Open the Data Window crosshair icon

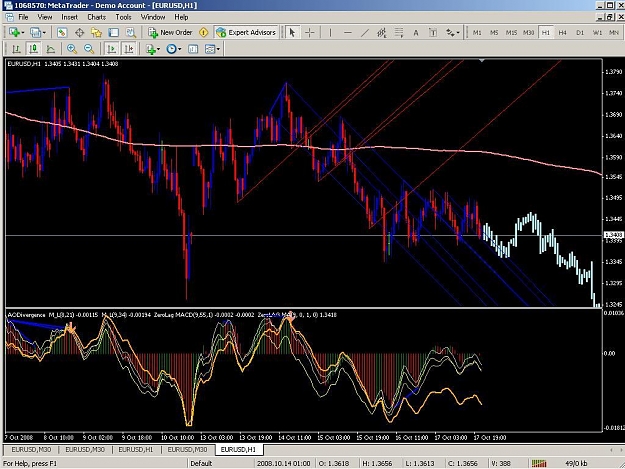coord(79,33)
